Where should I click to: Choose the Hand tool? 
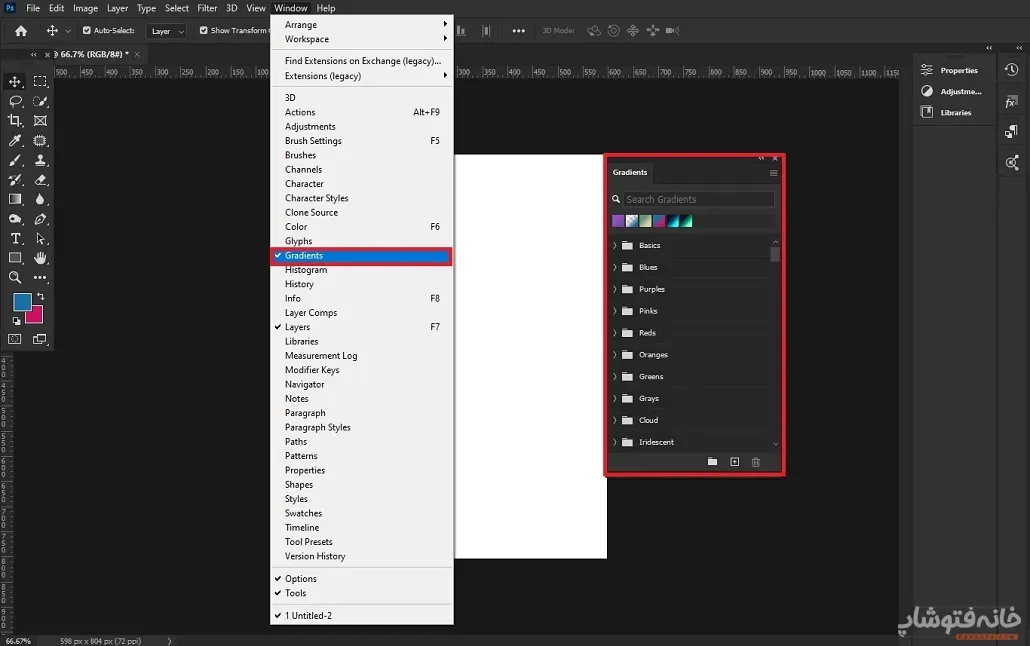coord(40,258)
